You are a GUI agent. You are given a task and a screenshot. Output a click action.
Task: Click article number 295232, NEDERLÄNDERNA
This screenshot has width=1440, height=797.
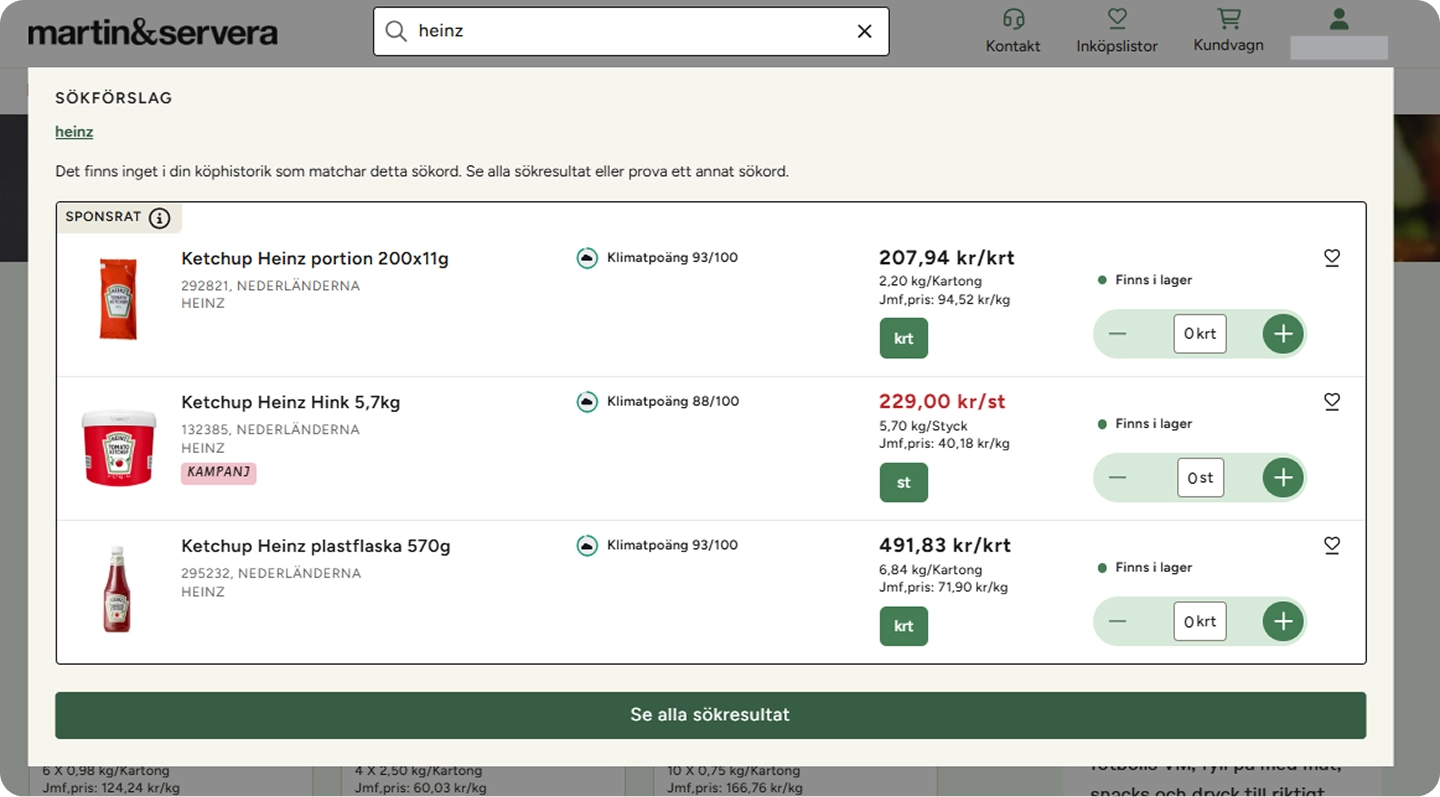pos(271,574)
